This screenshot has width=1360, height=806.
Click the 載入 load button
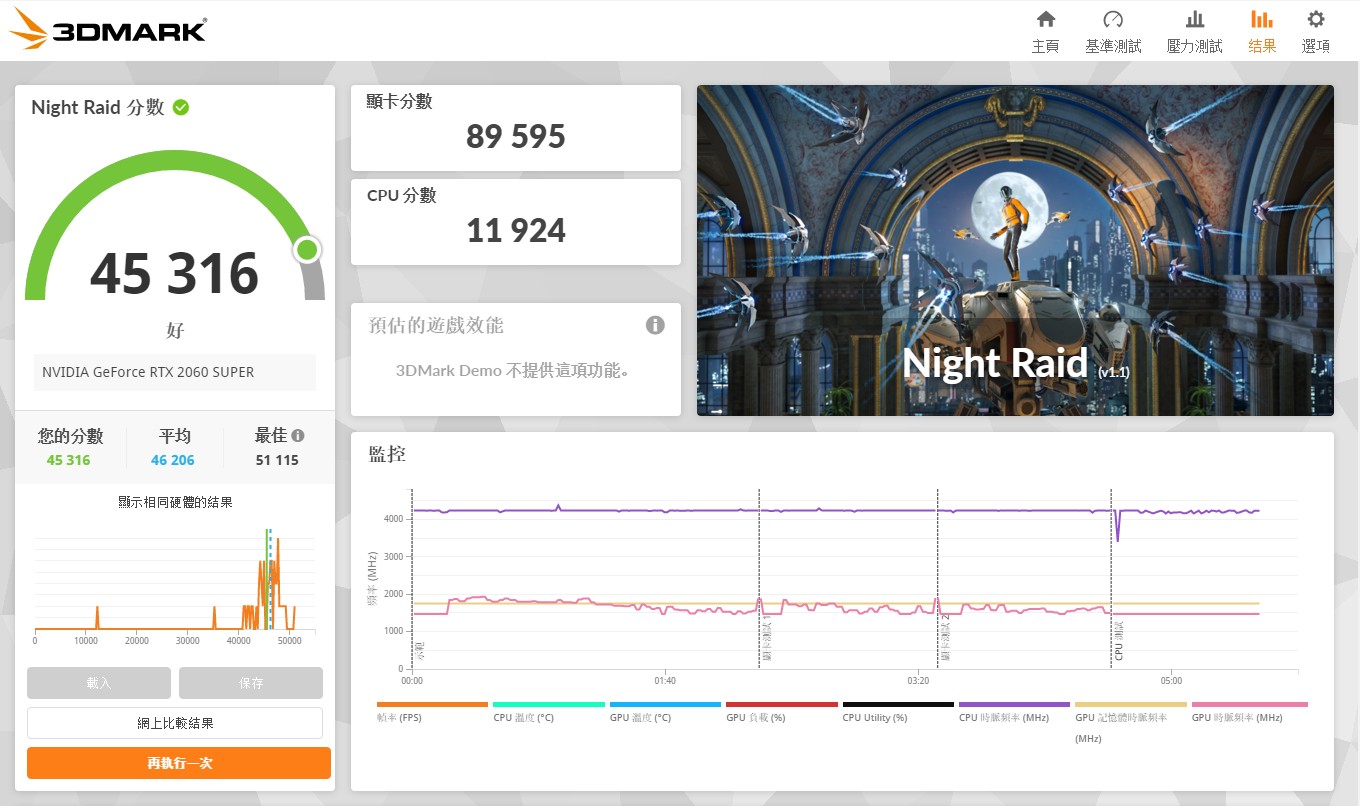(x=99, y=683)
